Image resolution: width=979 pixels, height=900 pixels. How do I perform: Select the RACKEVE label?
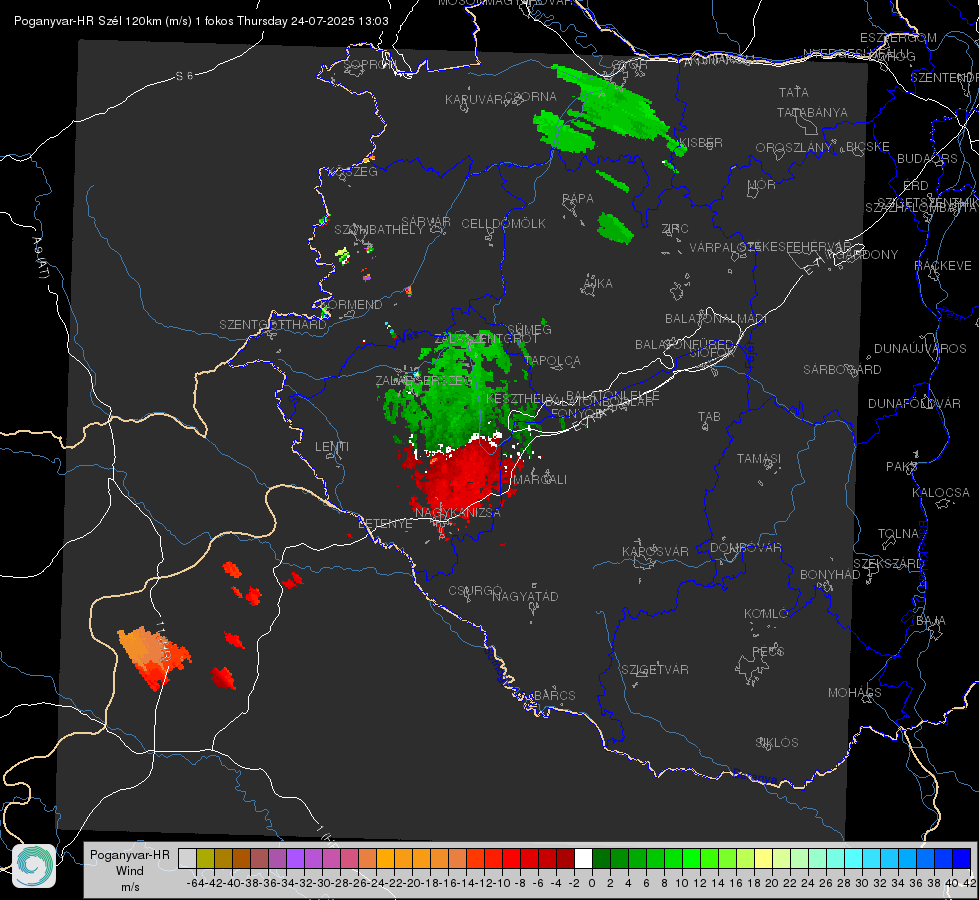pos(943,266)
